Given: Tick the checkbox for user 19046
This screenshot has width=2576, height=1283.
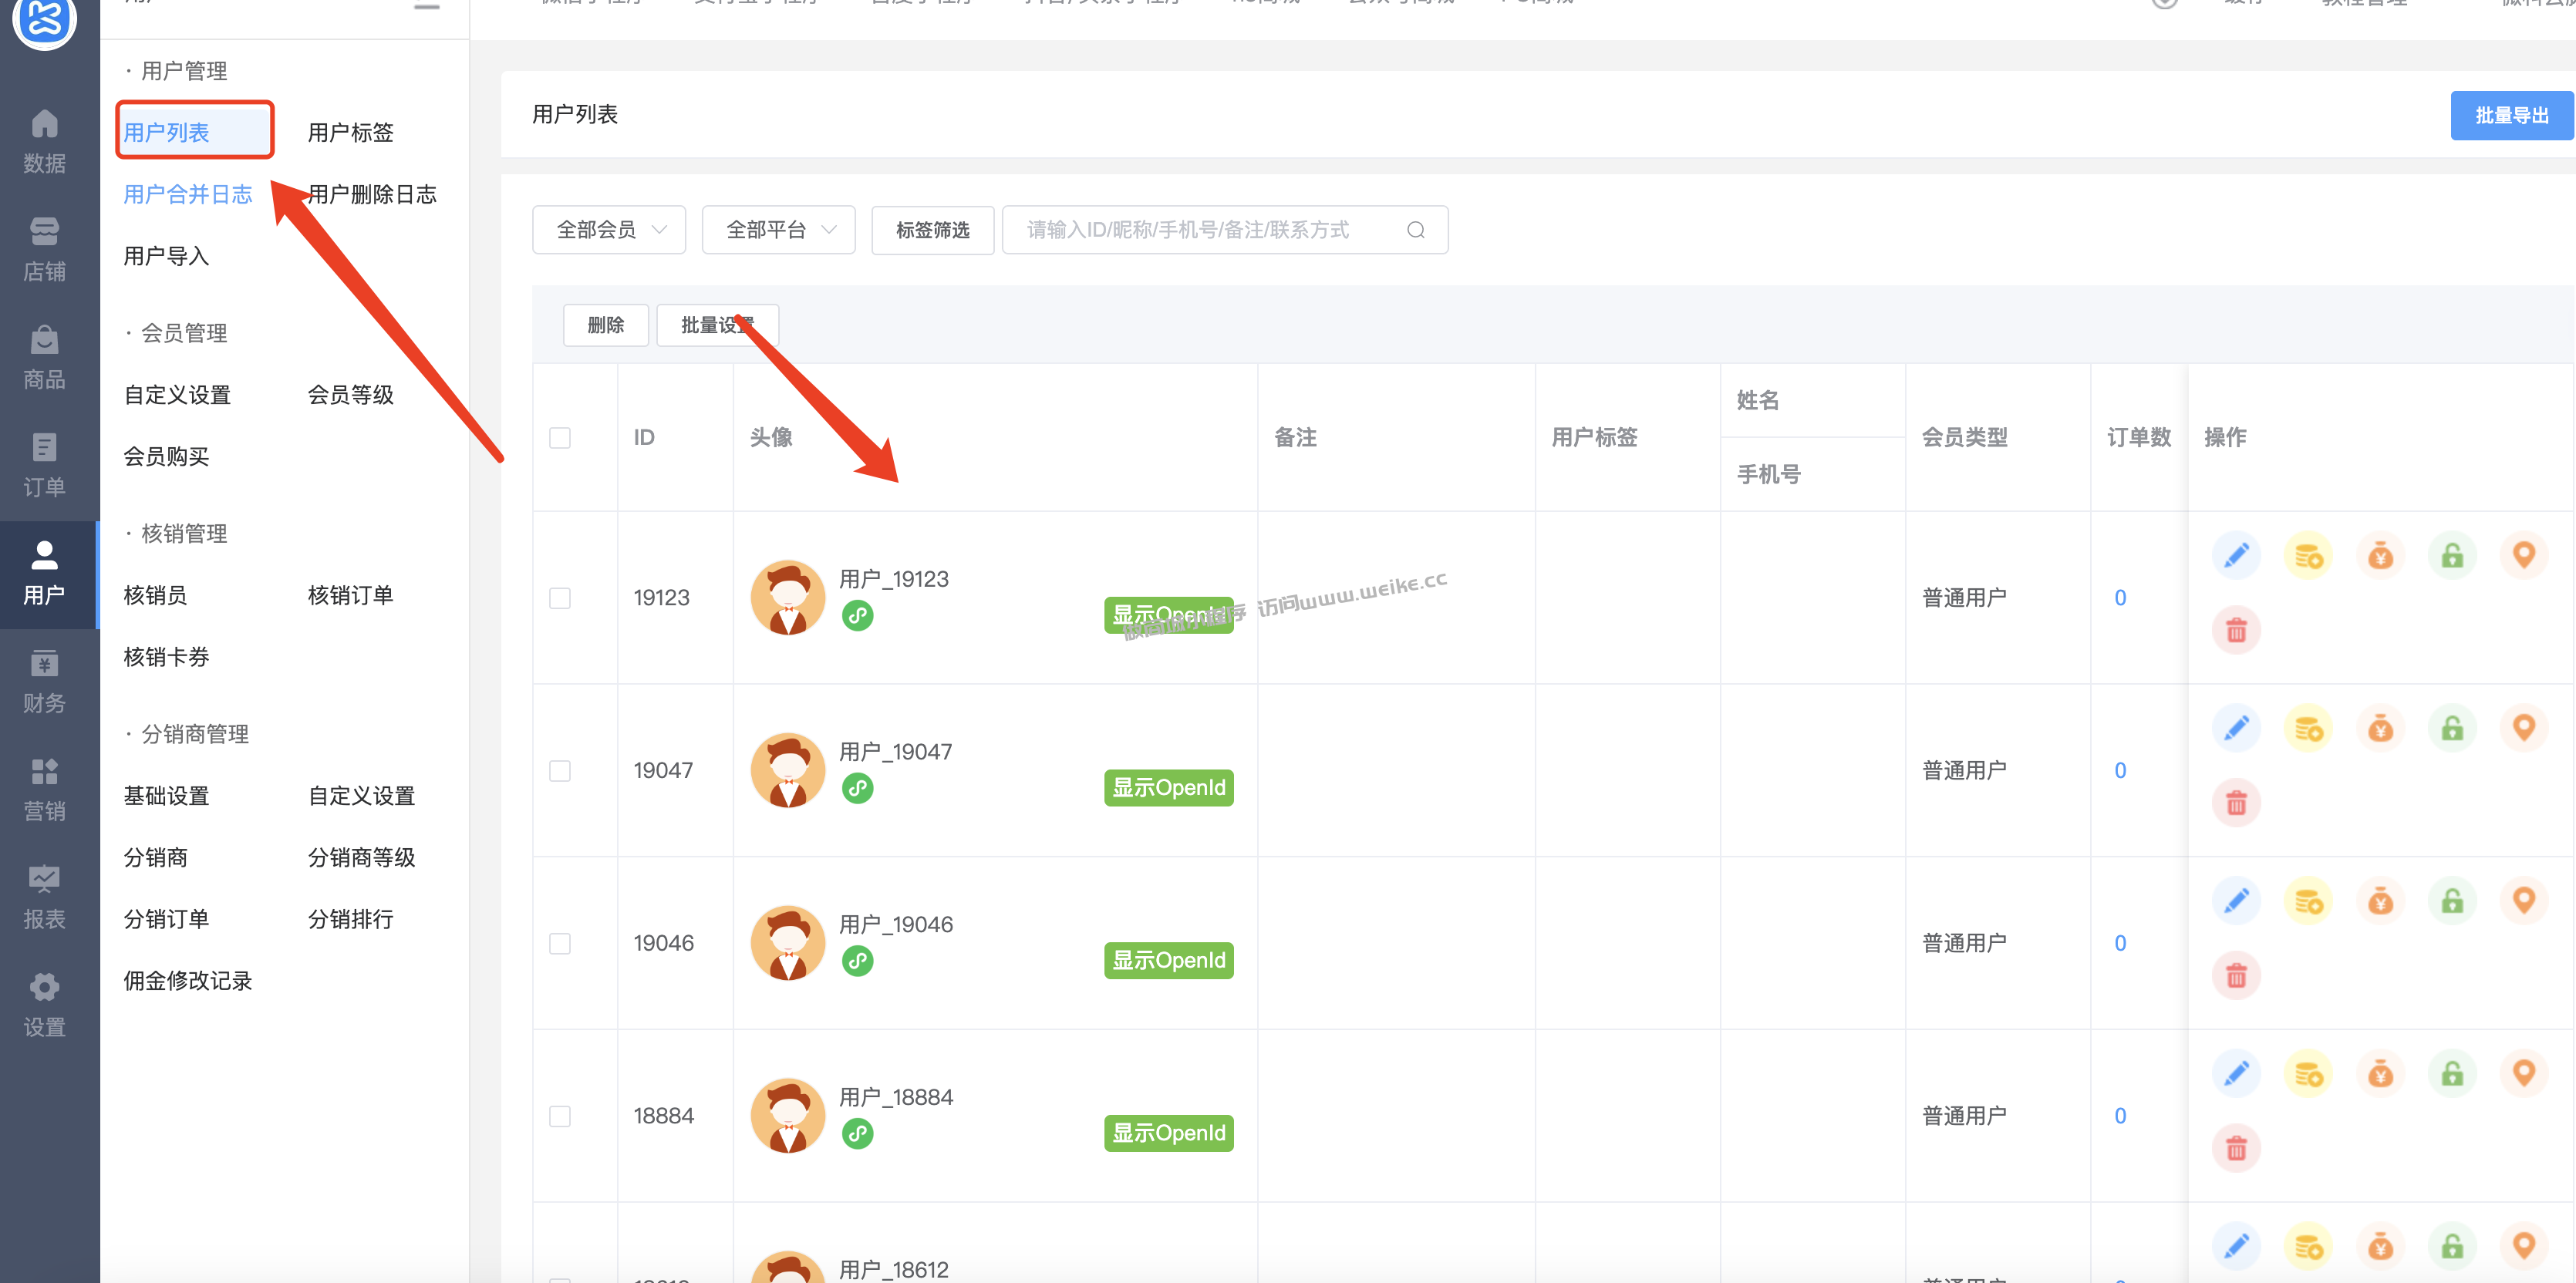Looking at the screenshot, I should pyautogui.click(x=560, y=943).
